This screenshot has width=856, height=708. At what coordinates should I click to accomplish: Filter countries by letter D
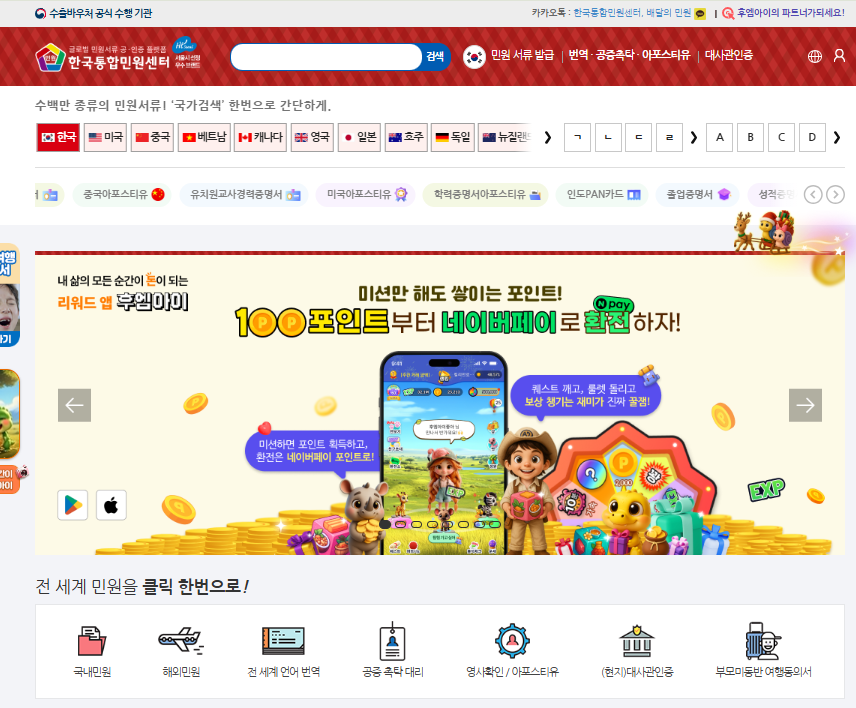[x=812, y=138]
